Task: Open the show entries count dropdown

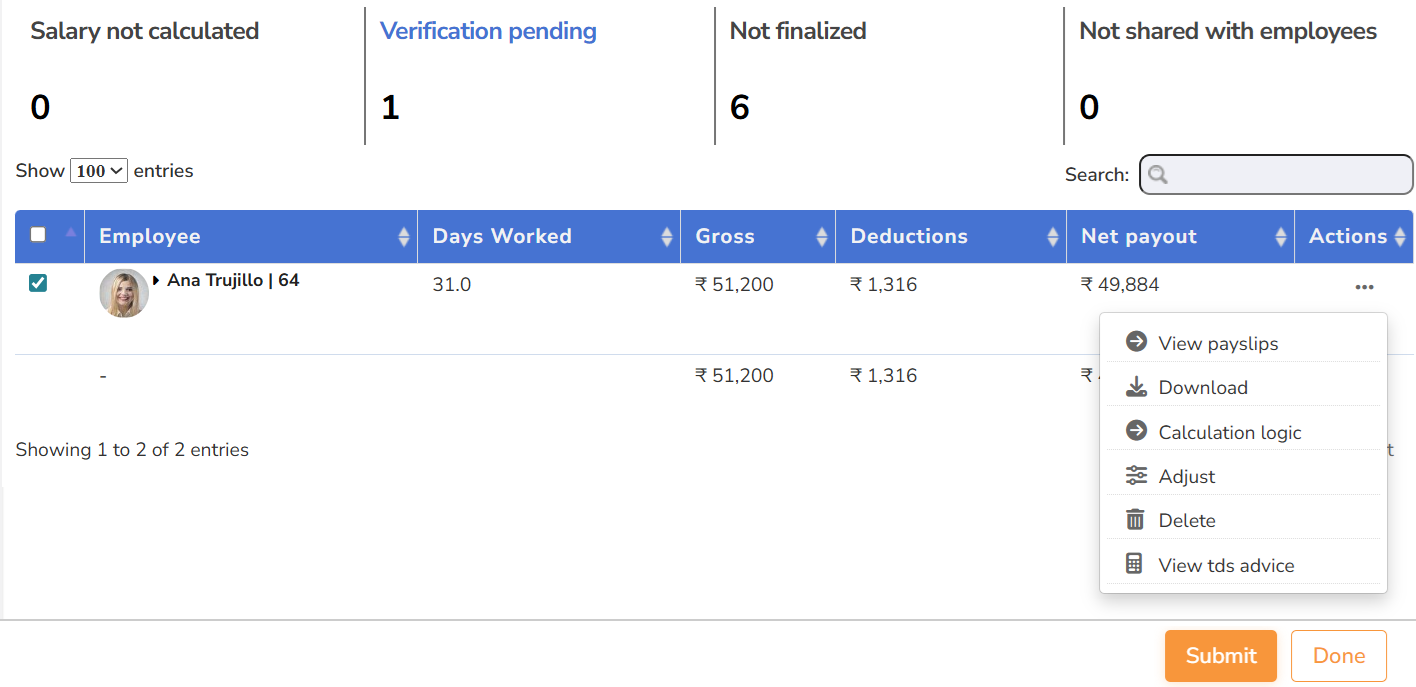Action: (x=99, y=171)
